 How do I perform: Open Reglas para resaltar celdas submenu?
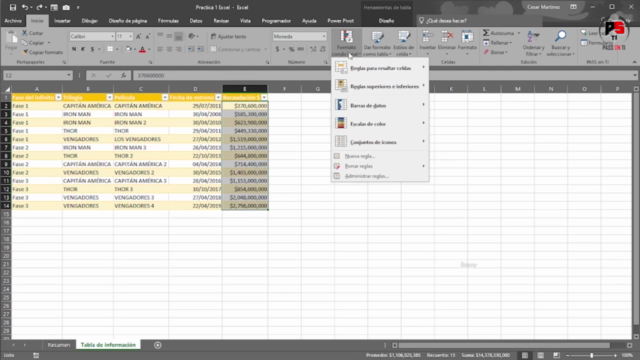coord(380,68)
